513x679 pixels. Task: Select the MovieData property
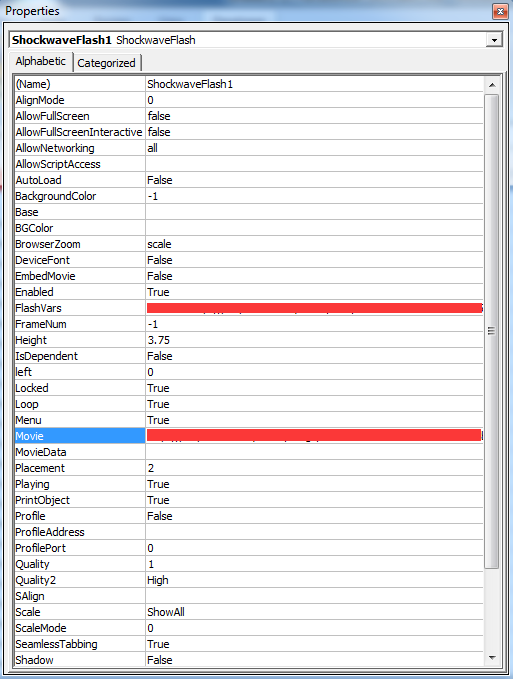click(x=80, y=453)
